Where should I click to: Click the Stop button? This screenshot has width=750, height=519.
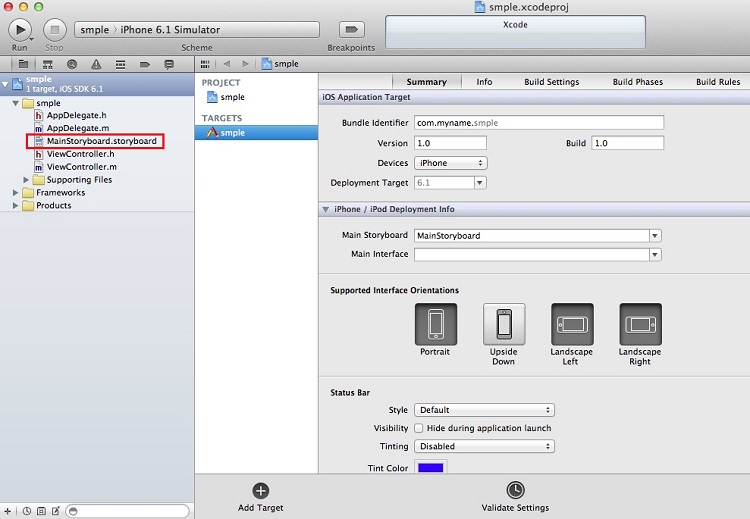click(55, 30)
